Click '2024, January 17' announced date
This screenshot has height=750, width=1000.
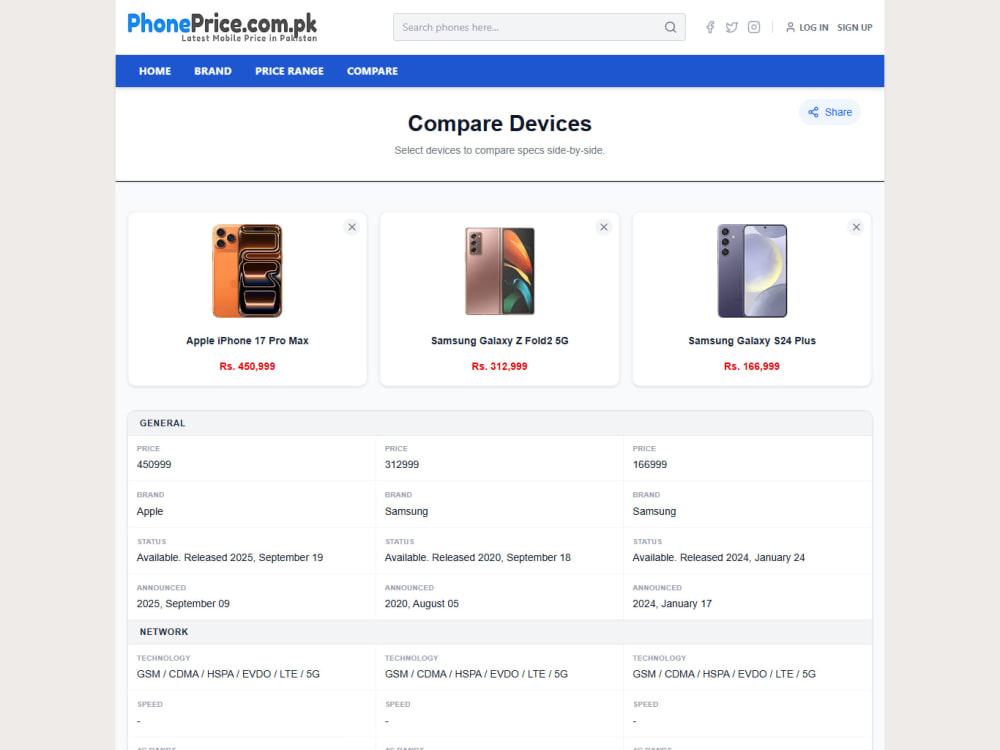672,604
